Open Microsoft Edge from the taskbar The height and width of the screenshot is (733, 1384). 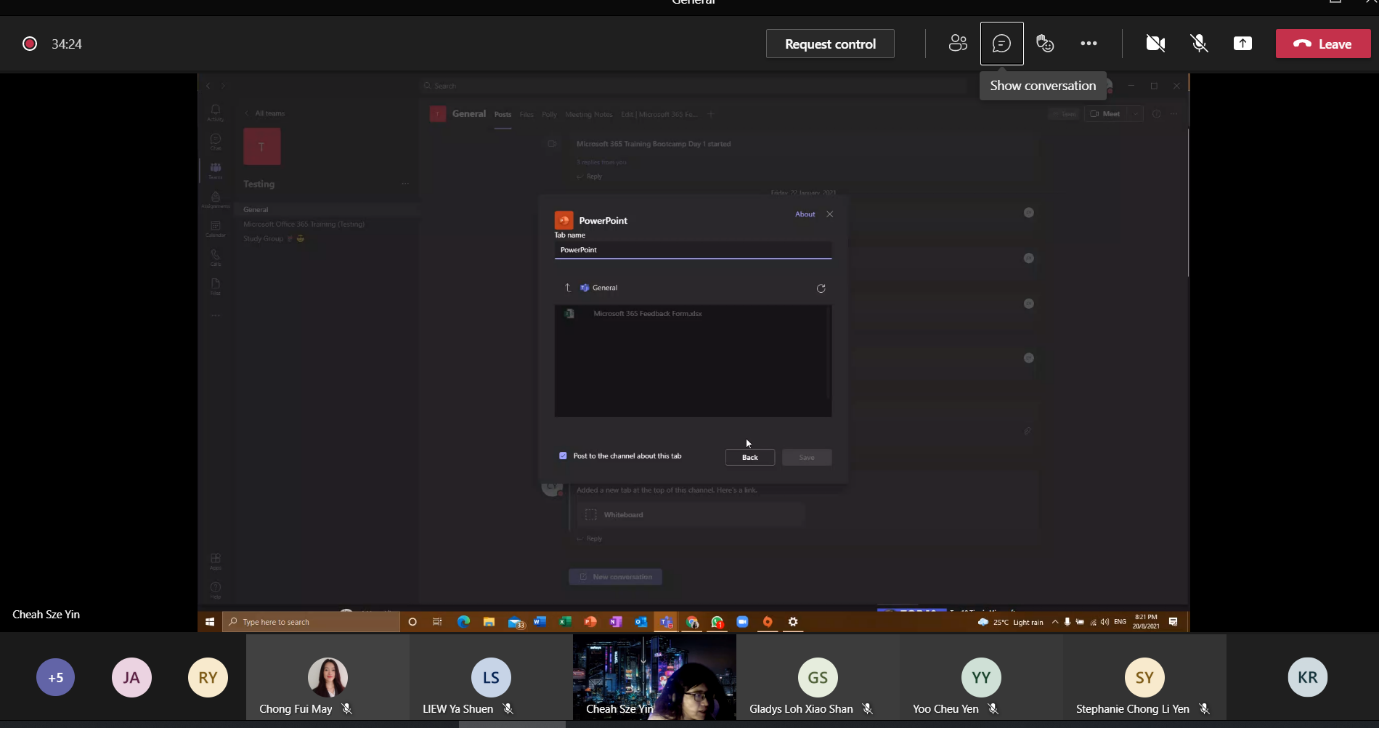(464, 622)
